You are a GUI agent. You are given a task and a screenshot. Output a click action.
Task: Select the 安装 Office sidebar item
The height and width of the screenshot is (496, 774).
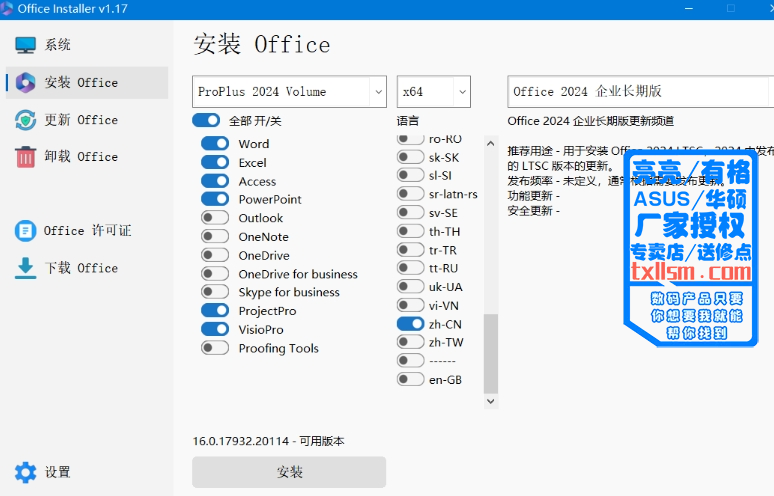(87, 82)
